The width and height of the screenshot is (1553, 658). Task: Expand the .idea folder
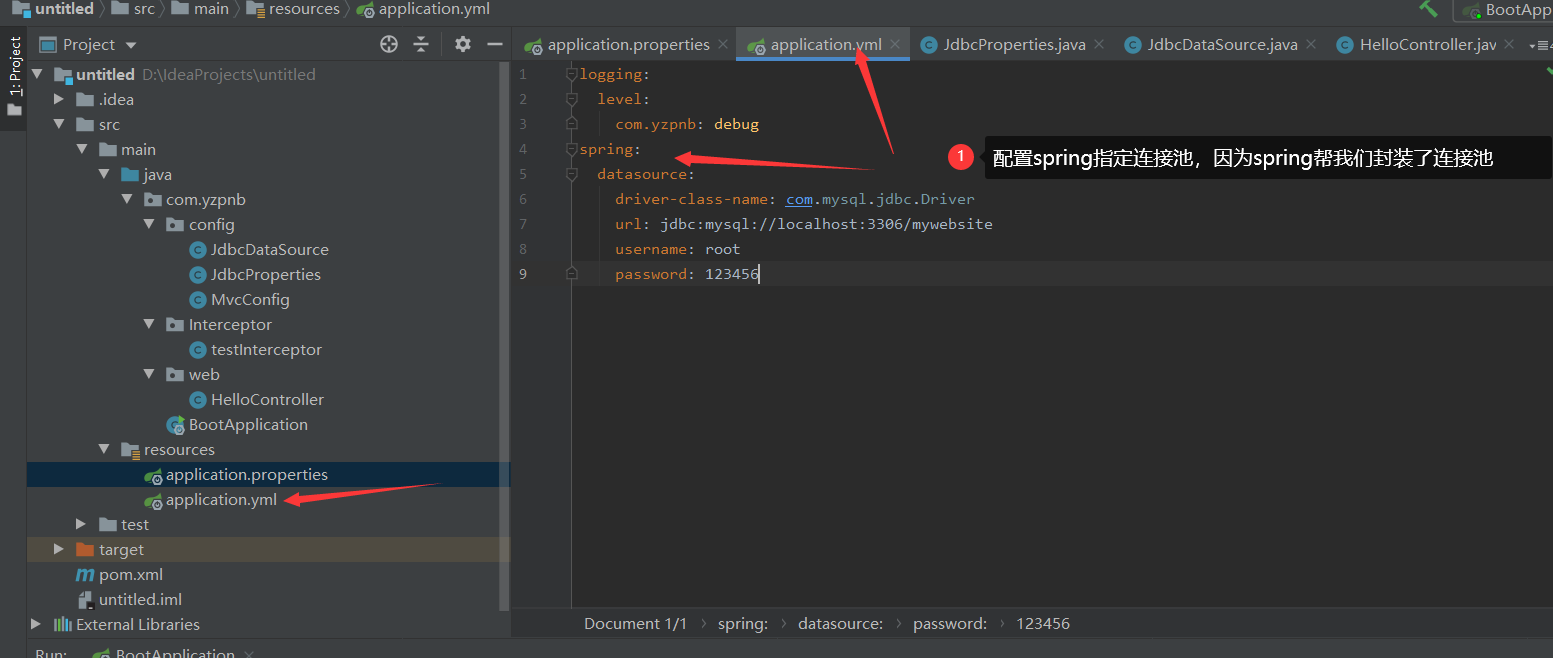[59, 99]
